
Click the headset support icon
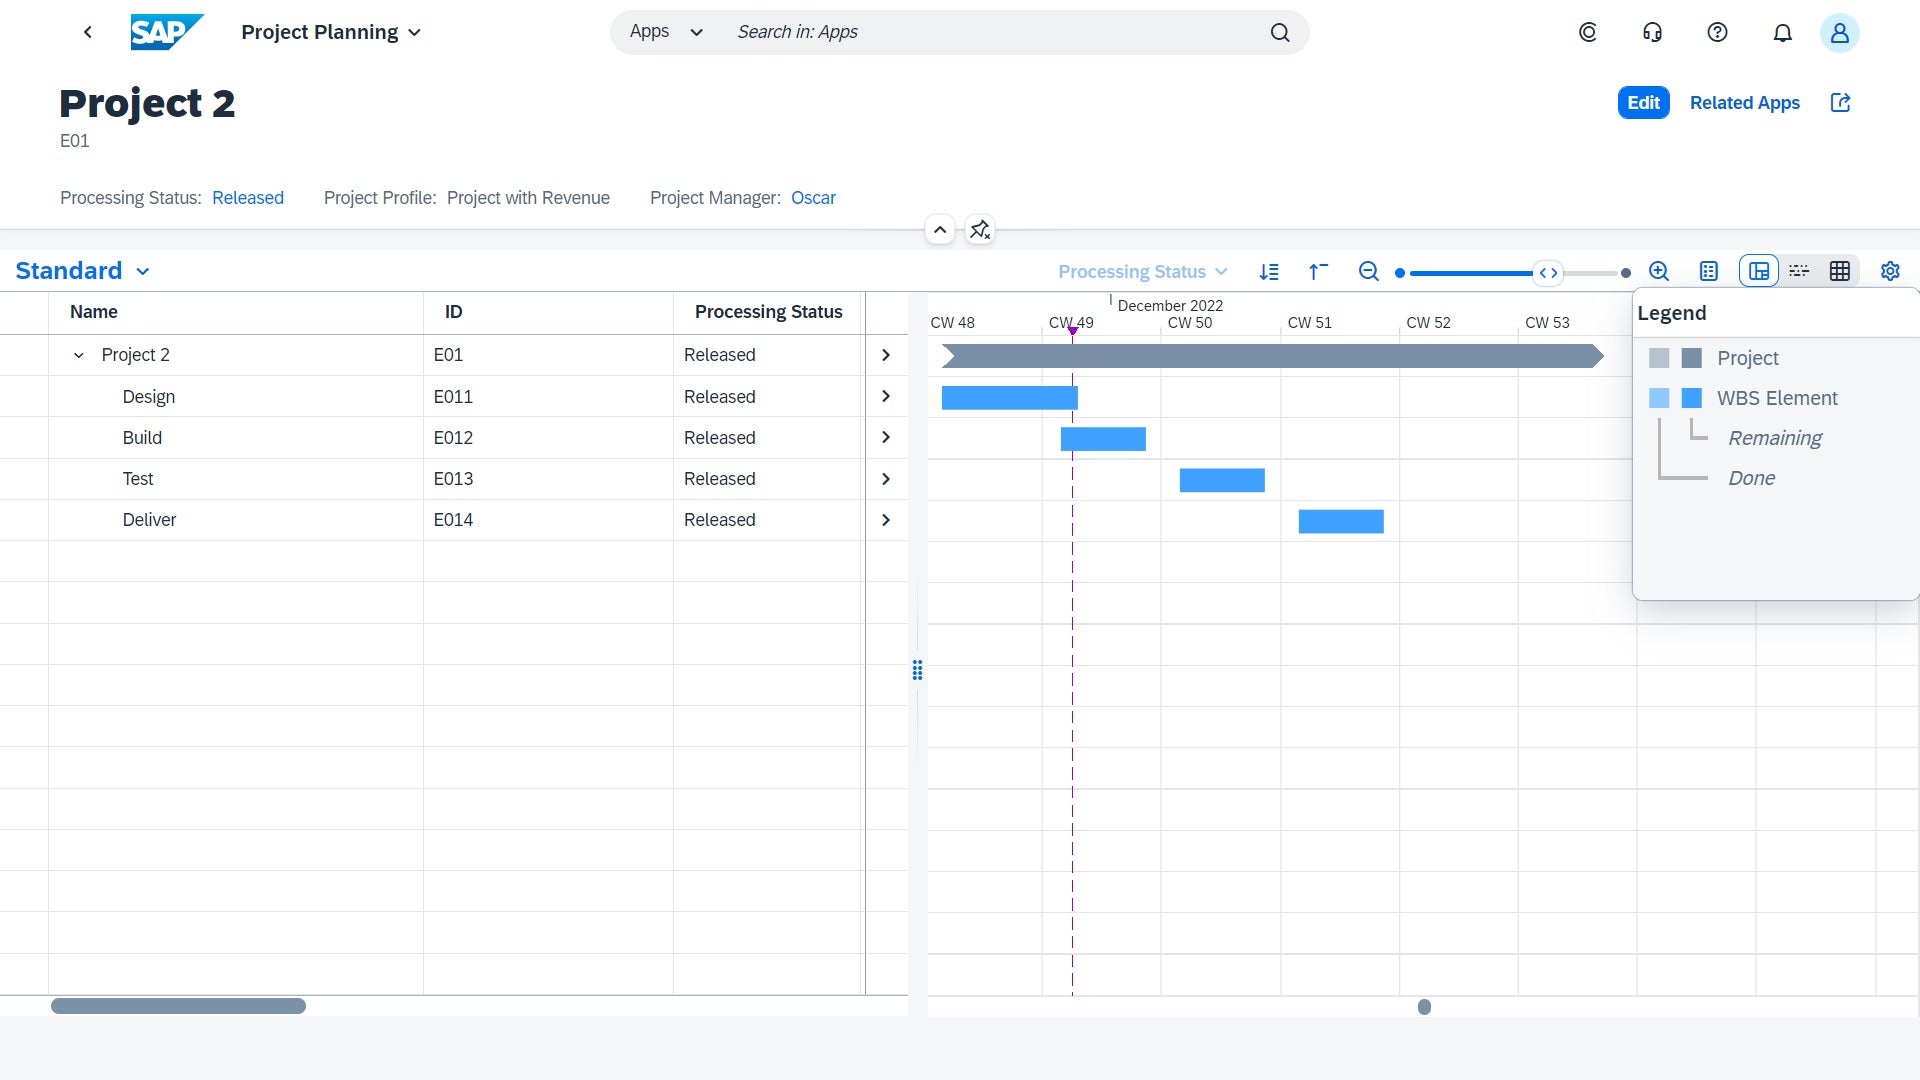(1652, 33)
